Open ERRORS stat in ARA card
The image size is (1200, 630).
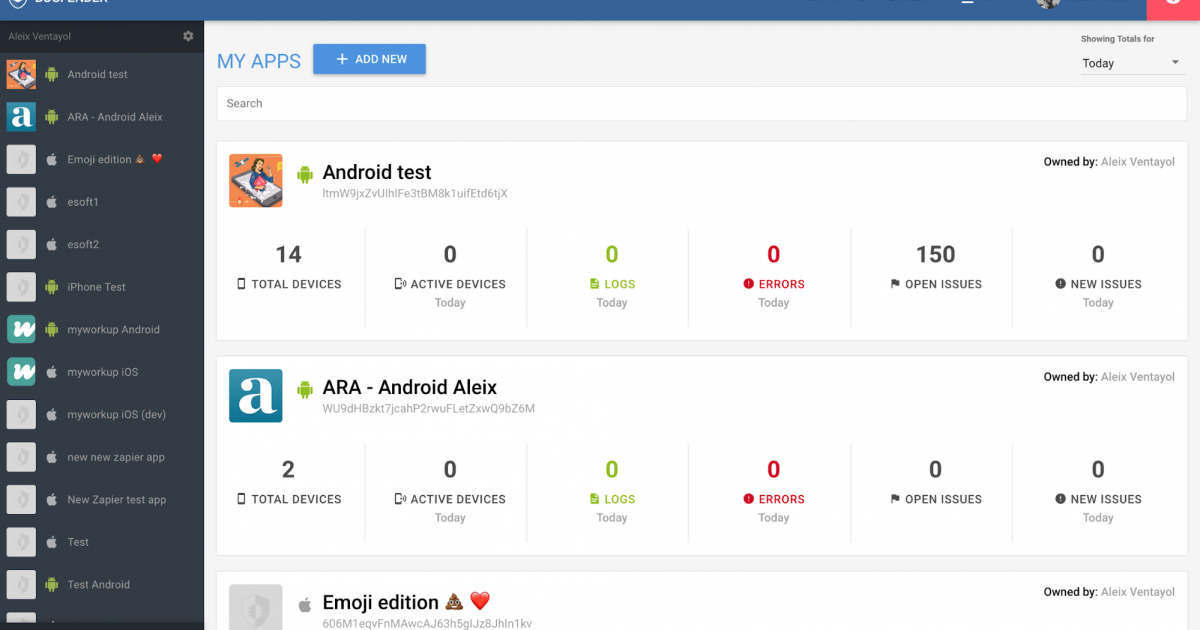(x=774, y=491)
